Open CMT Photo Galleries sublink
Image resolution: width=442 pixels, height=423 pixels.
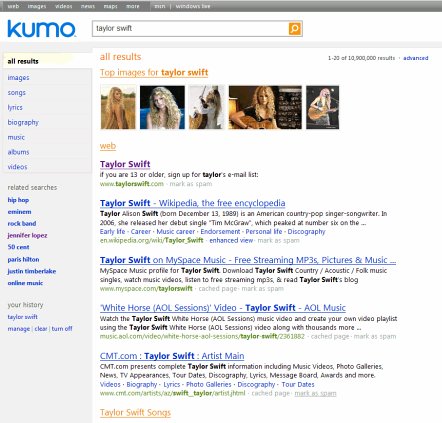coord(209,384)
